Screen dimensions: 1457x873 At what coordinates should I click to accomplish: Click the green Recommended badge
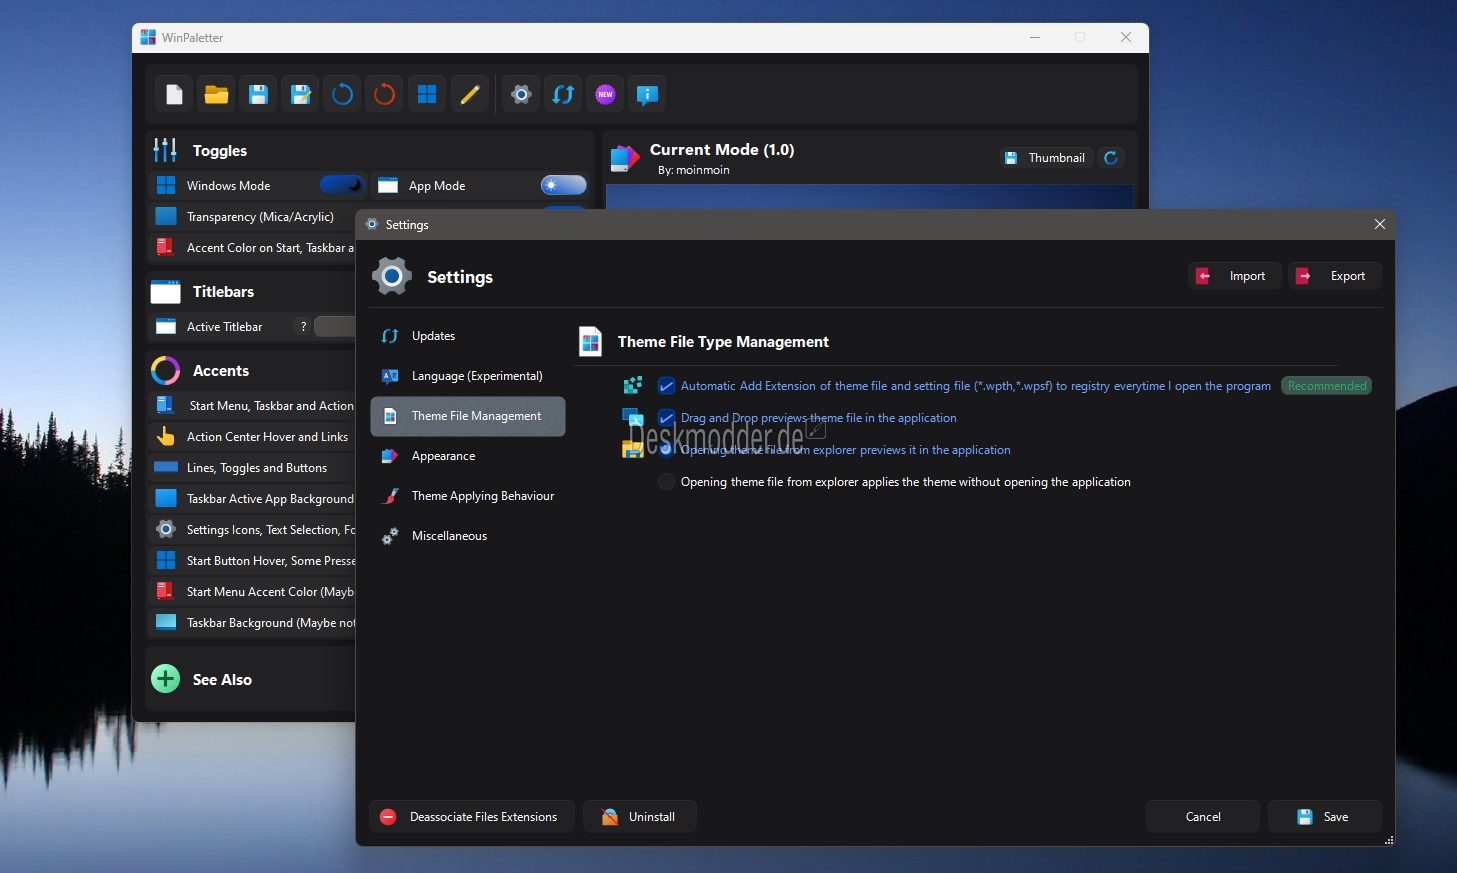[x=1327, y=386]
